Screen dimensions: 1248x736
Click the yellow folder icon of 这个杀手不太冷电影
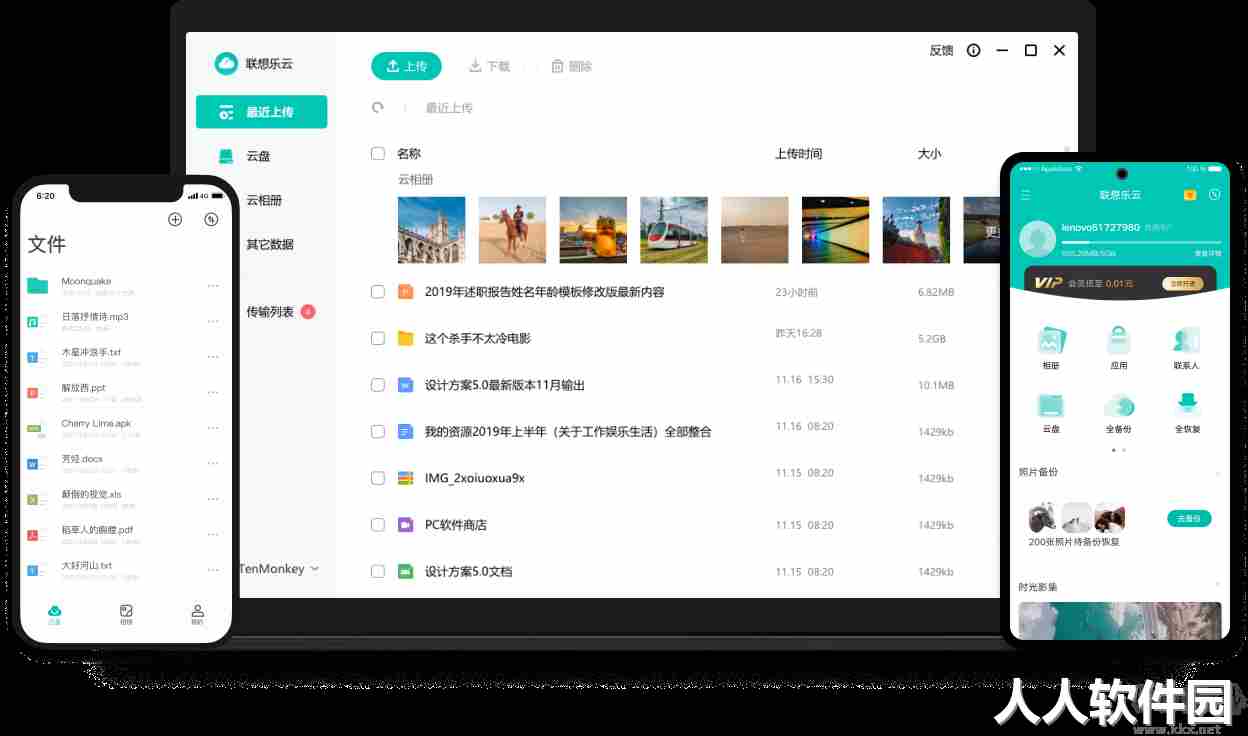[405, 338]
